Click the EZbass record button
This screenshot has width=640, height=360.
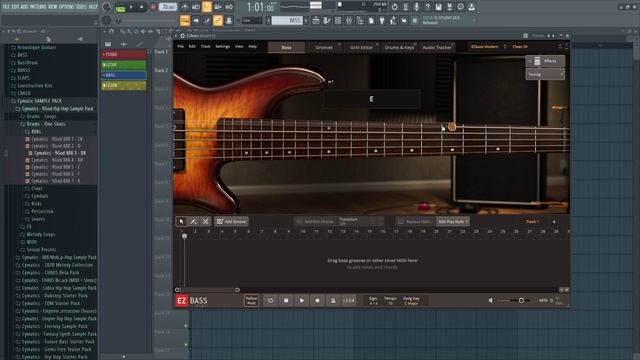(317, 300)
